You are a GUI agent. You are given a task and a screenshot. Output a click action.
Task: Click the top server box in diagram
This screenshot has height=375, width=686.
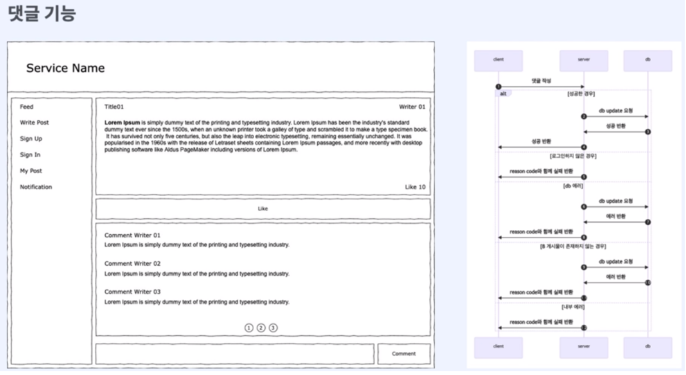584,60
